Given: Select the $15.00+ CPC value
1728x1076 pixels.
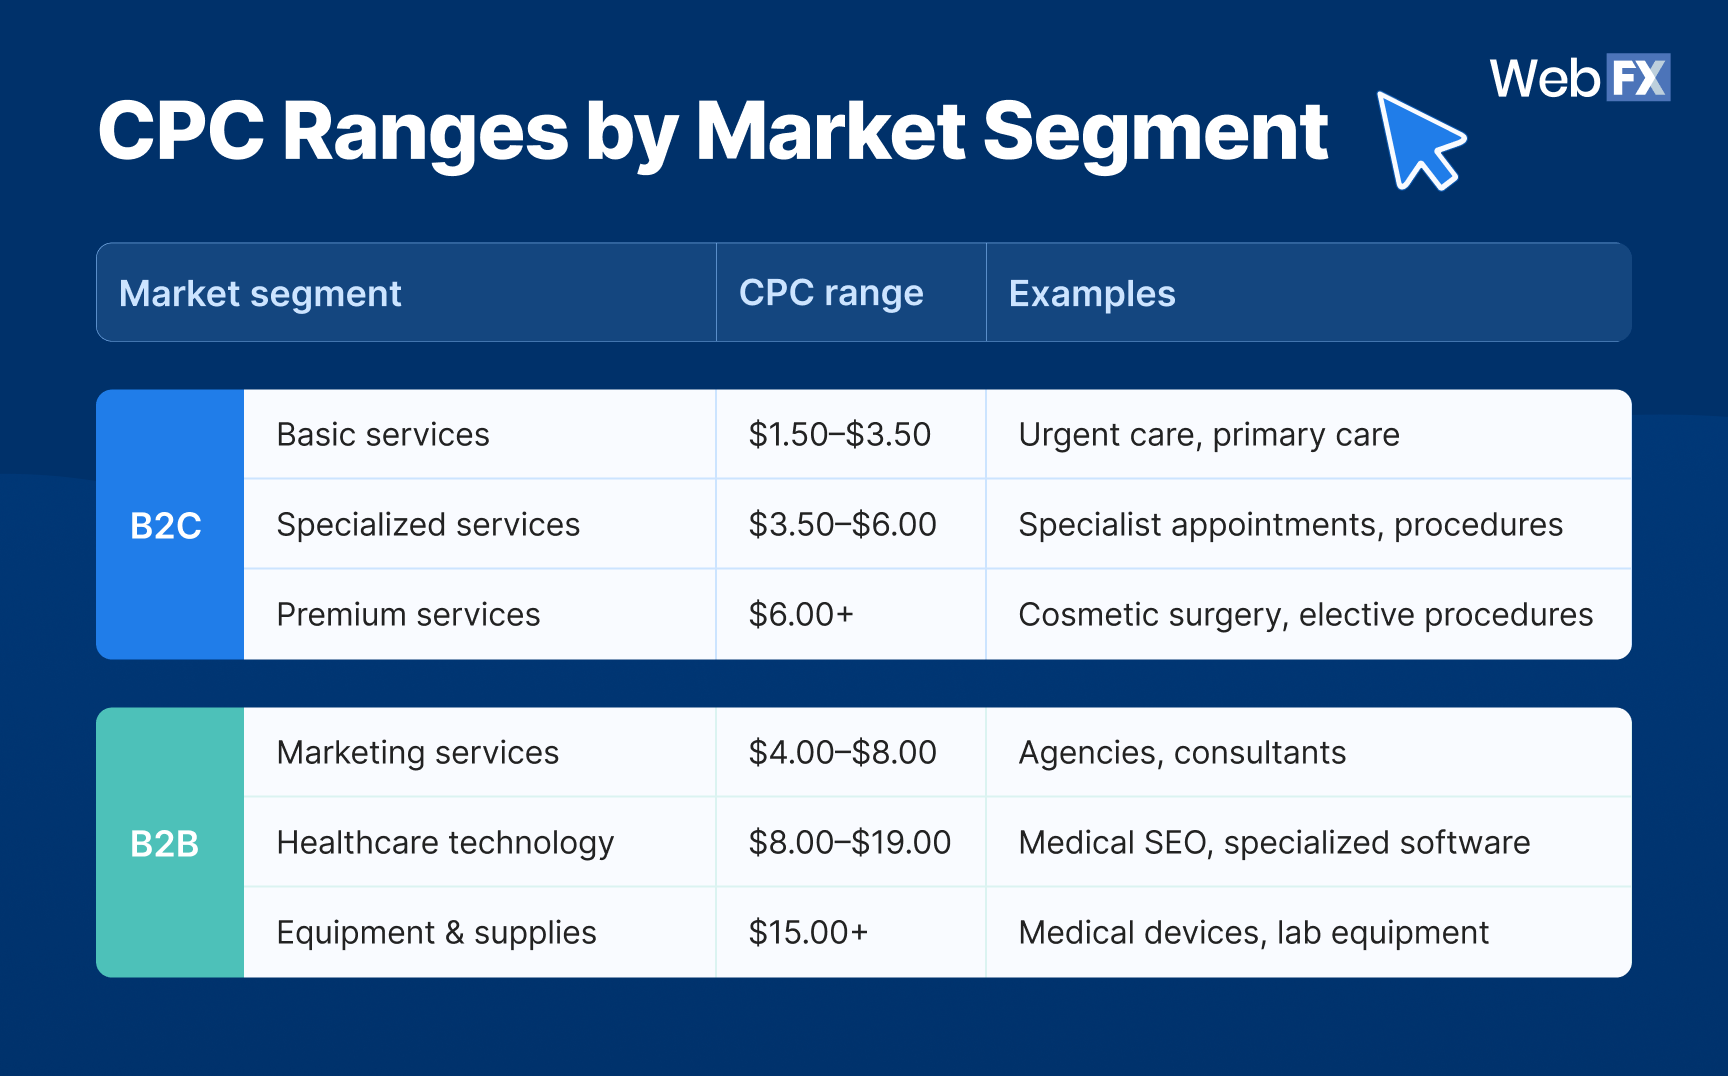Looking at the screenshot, I should tap(808, 933).
